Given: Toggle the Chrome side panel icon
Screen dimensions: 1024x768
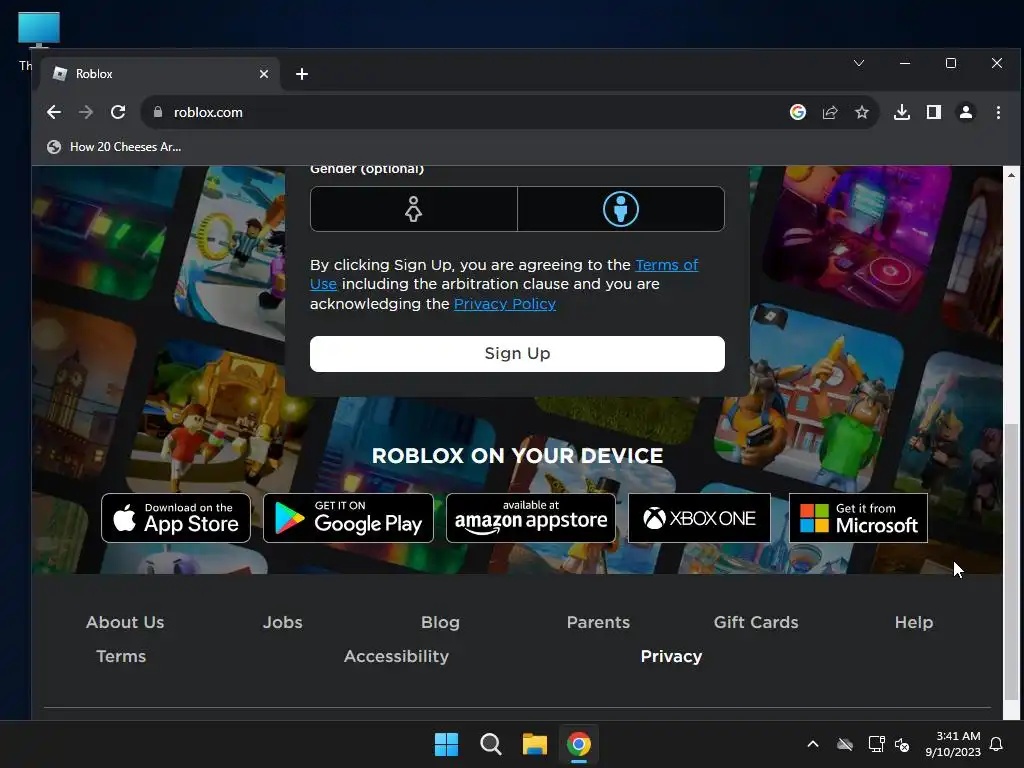Looking at the screenshot, I should (x=934, y=112).
